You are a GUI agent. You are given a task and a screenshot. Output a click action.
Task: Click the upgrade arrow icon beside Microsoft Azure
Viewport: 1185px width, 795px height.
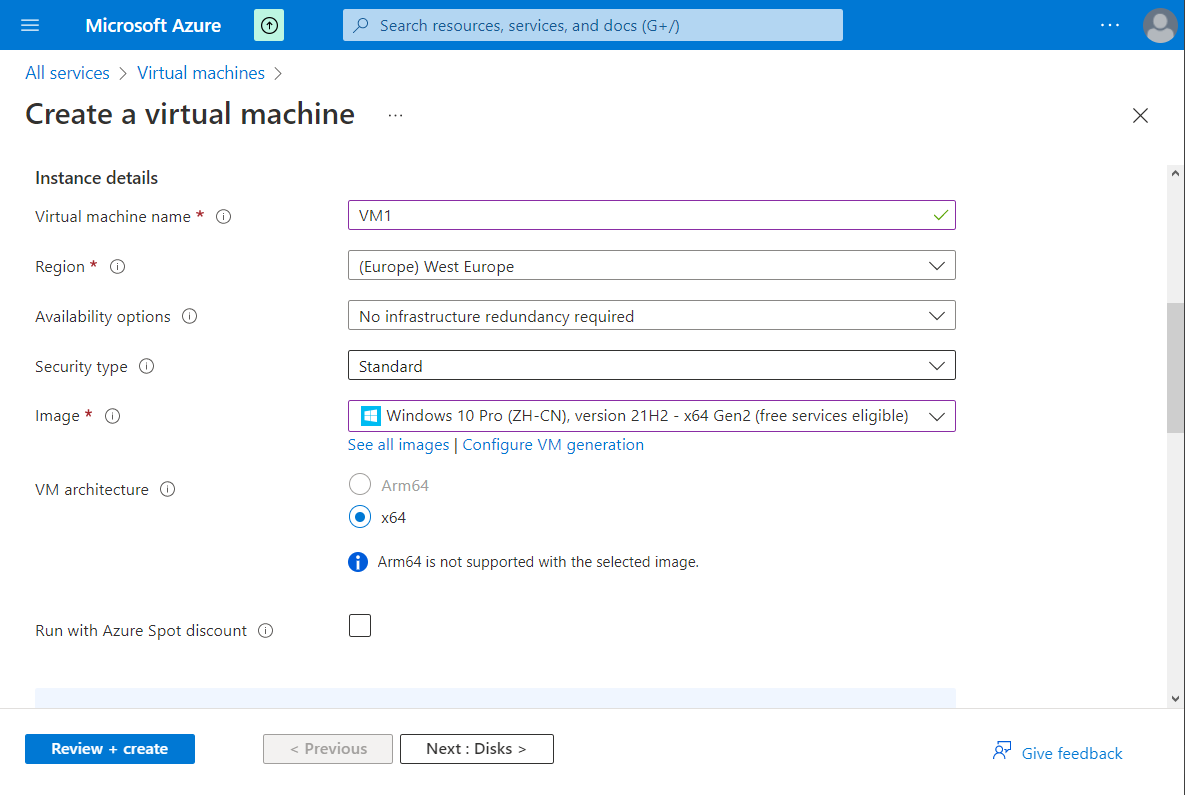269,25
